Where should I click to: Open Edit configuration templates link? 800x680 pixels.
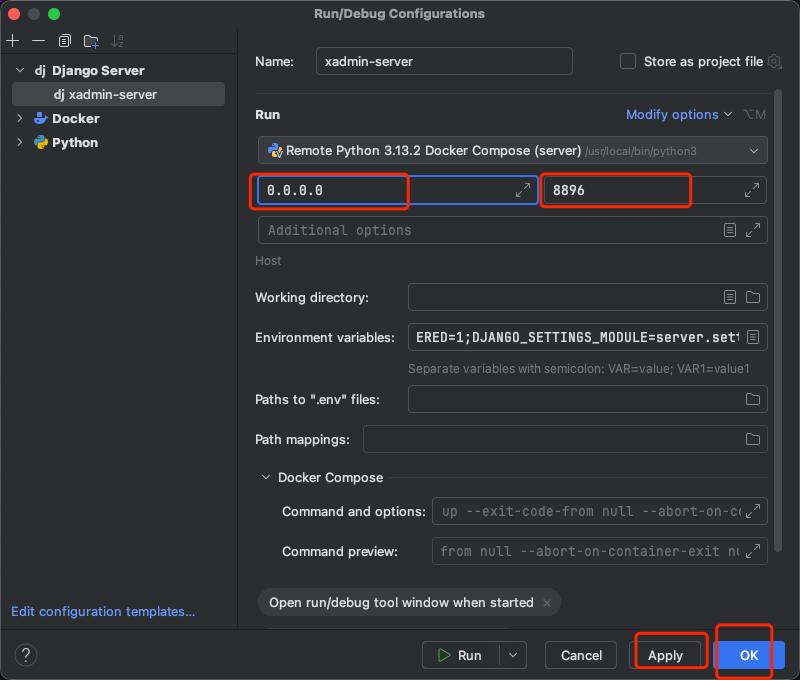pos(103,611)
